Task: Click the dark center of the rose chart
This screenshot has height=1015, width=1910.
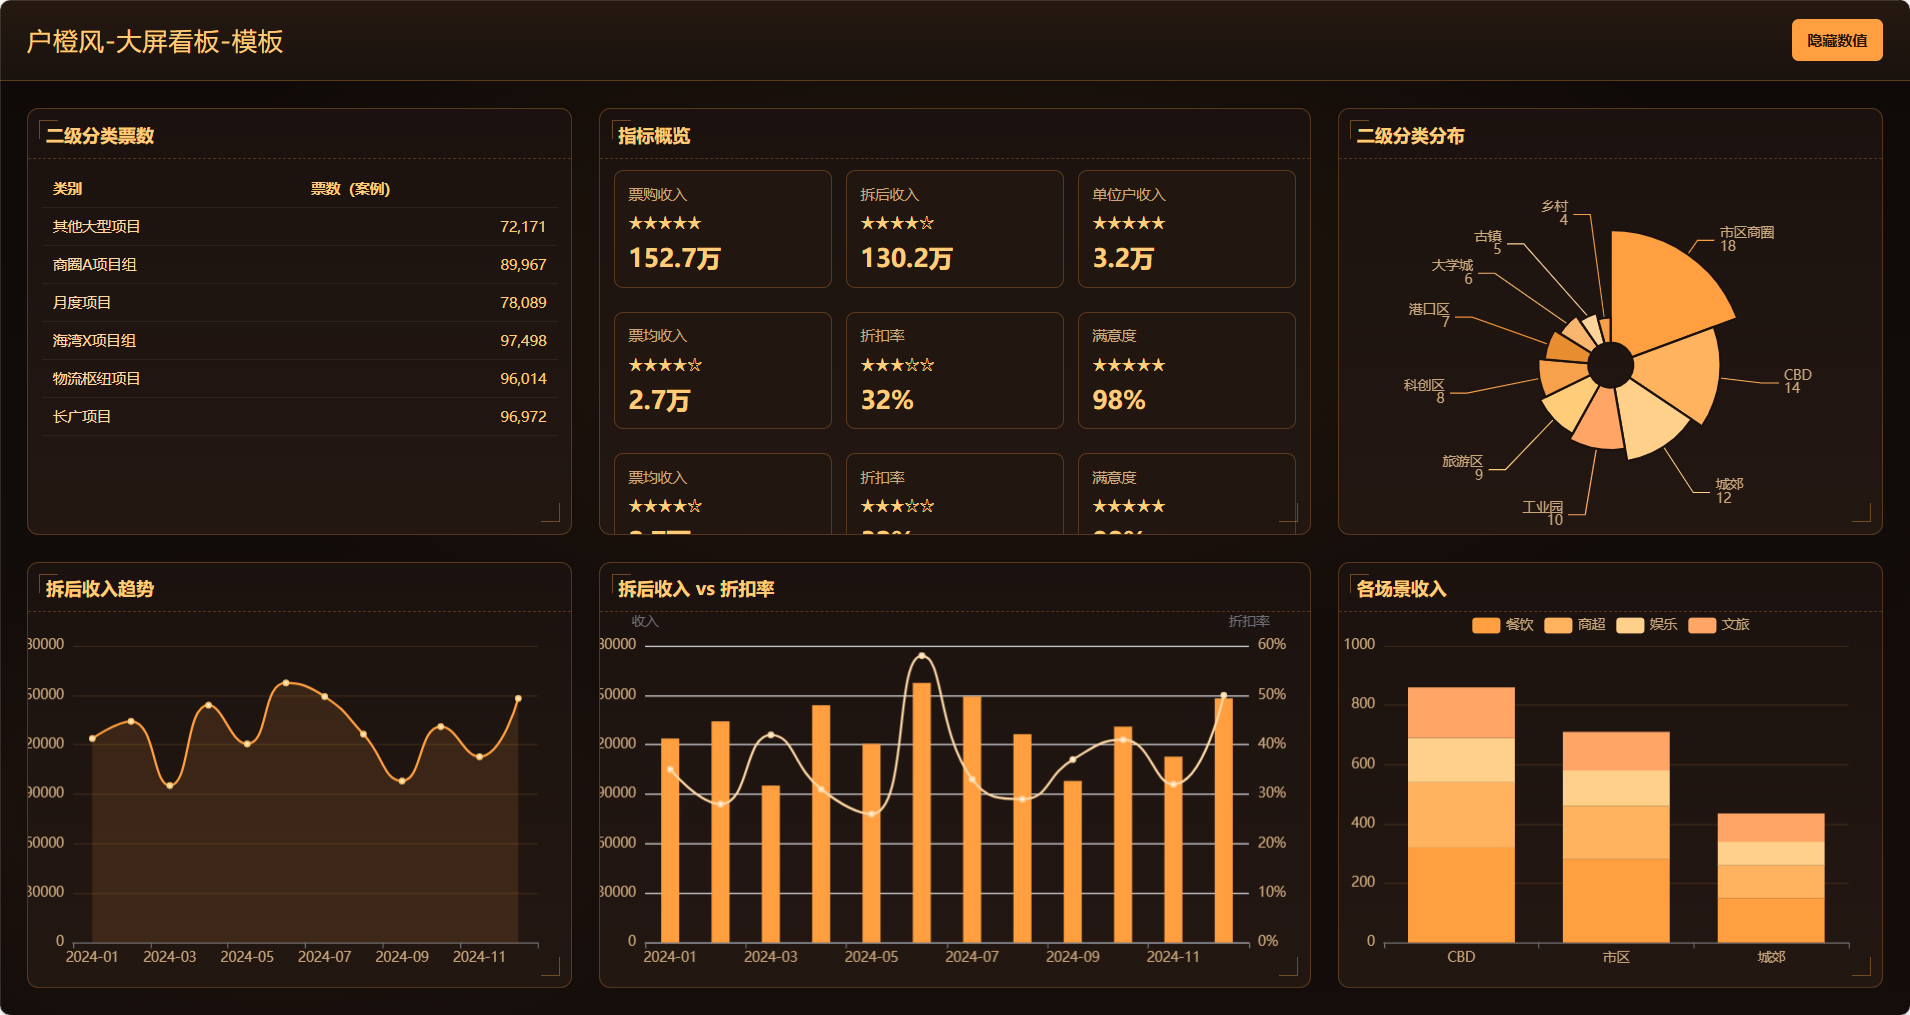Action: coord(1610,365)
